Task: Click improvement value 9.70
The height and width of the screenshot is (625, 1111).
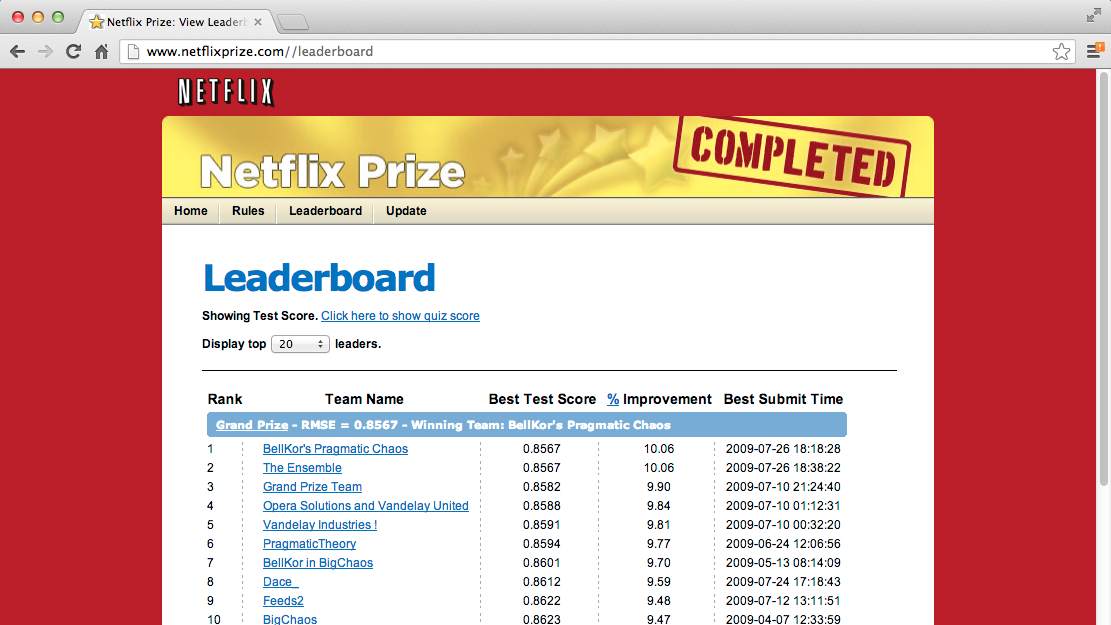Action: tap(658, 563)
